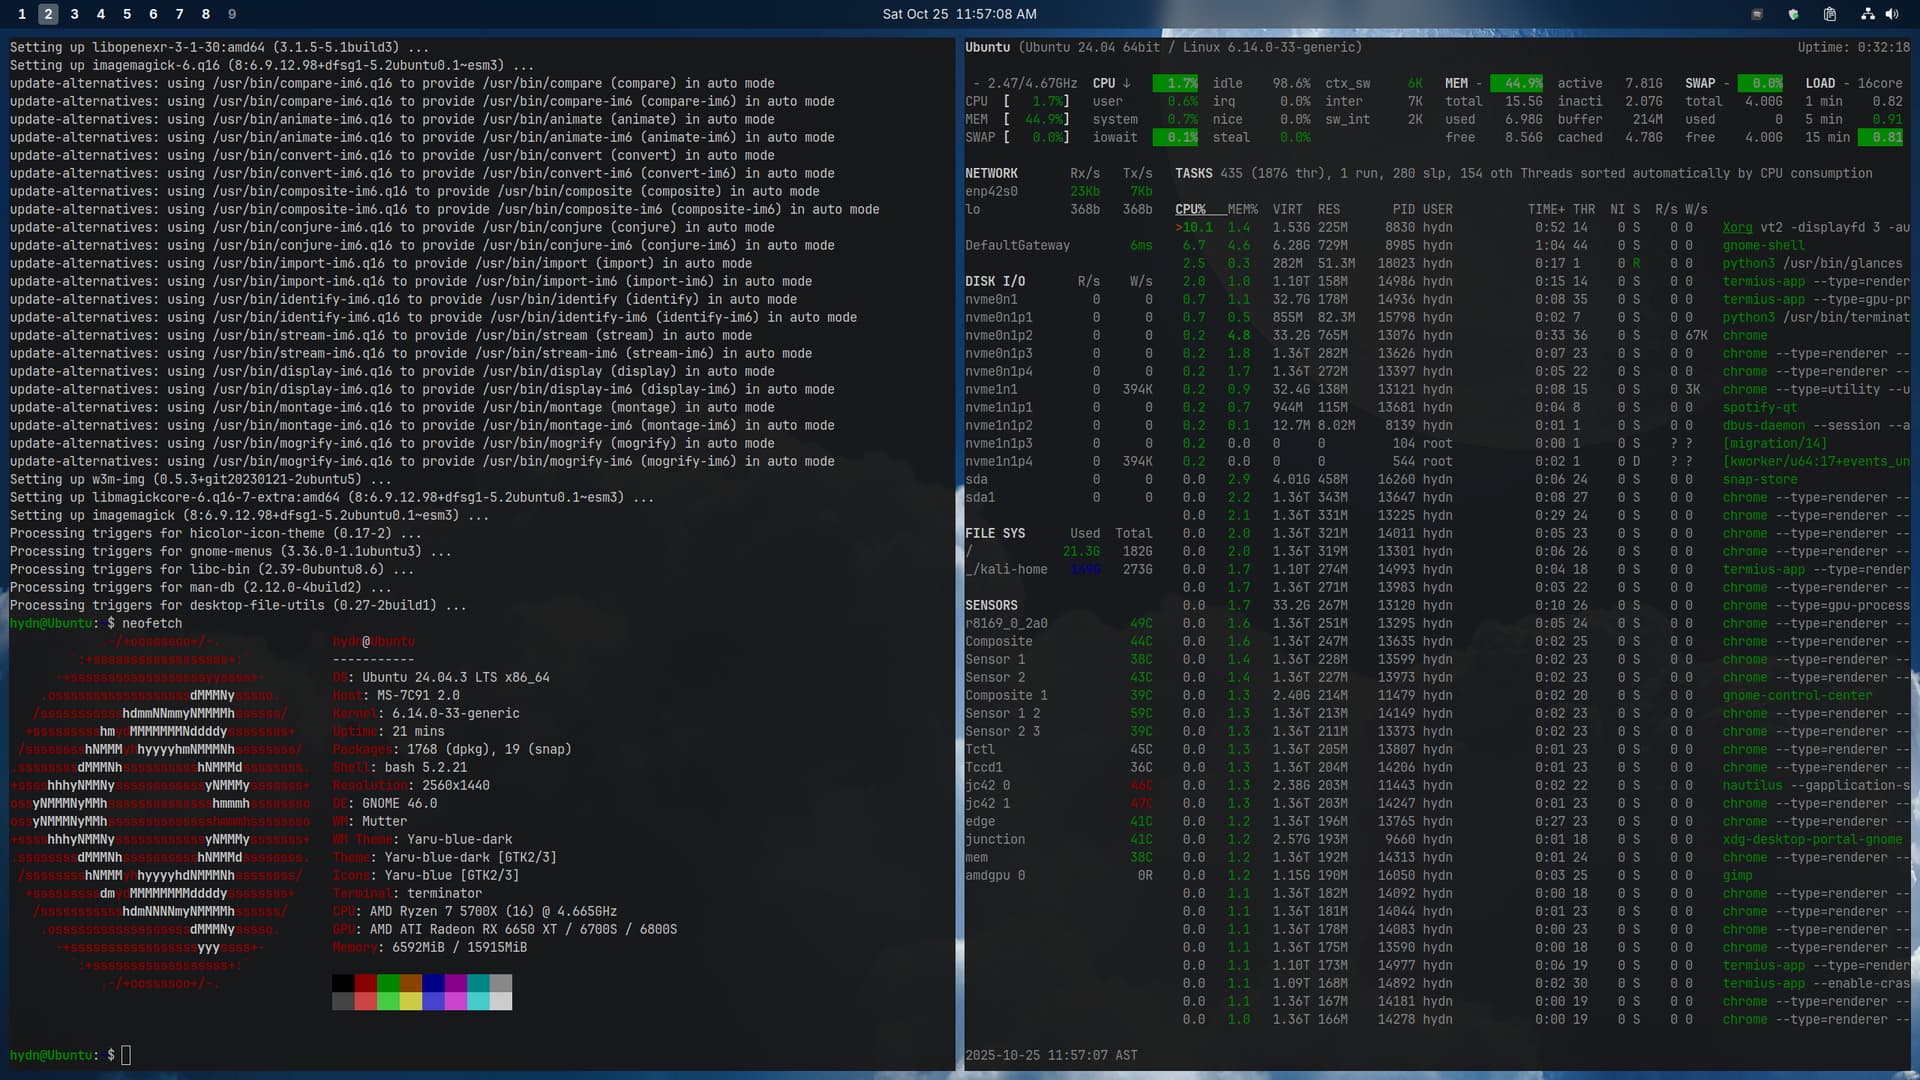Screen dimensions: 1920x1080
Task: Click the CPU% column header in Glances
Action: 1190,209
